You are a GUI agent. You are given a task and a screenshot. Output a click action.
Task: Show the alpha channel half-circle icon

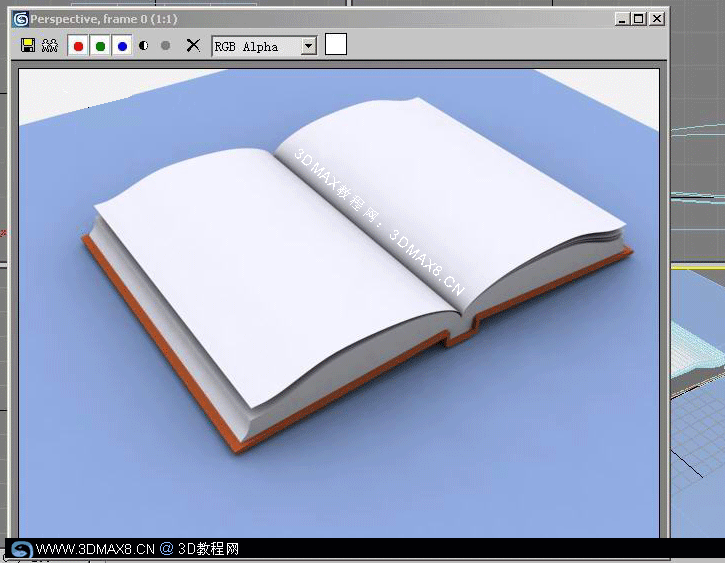coord(144,46)
